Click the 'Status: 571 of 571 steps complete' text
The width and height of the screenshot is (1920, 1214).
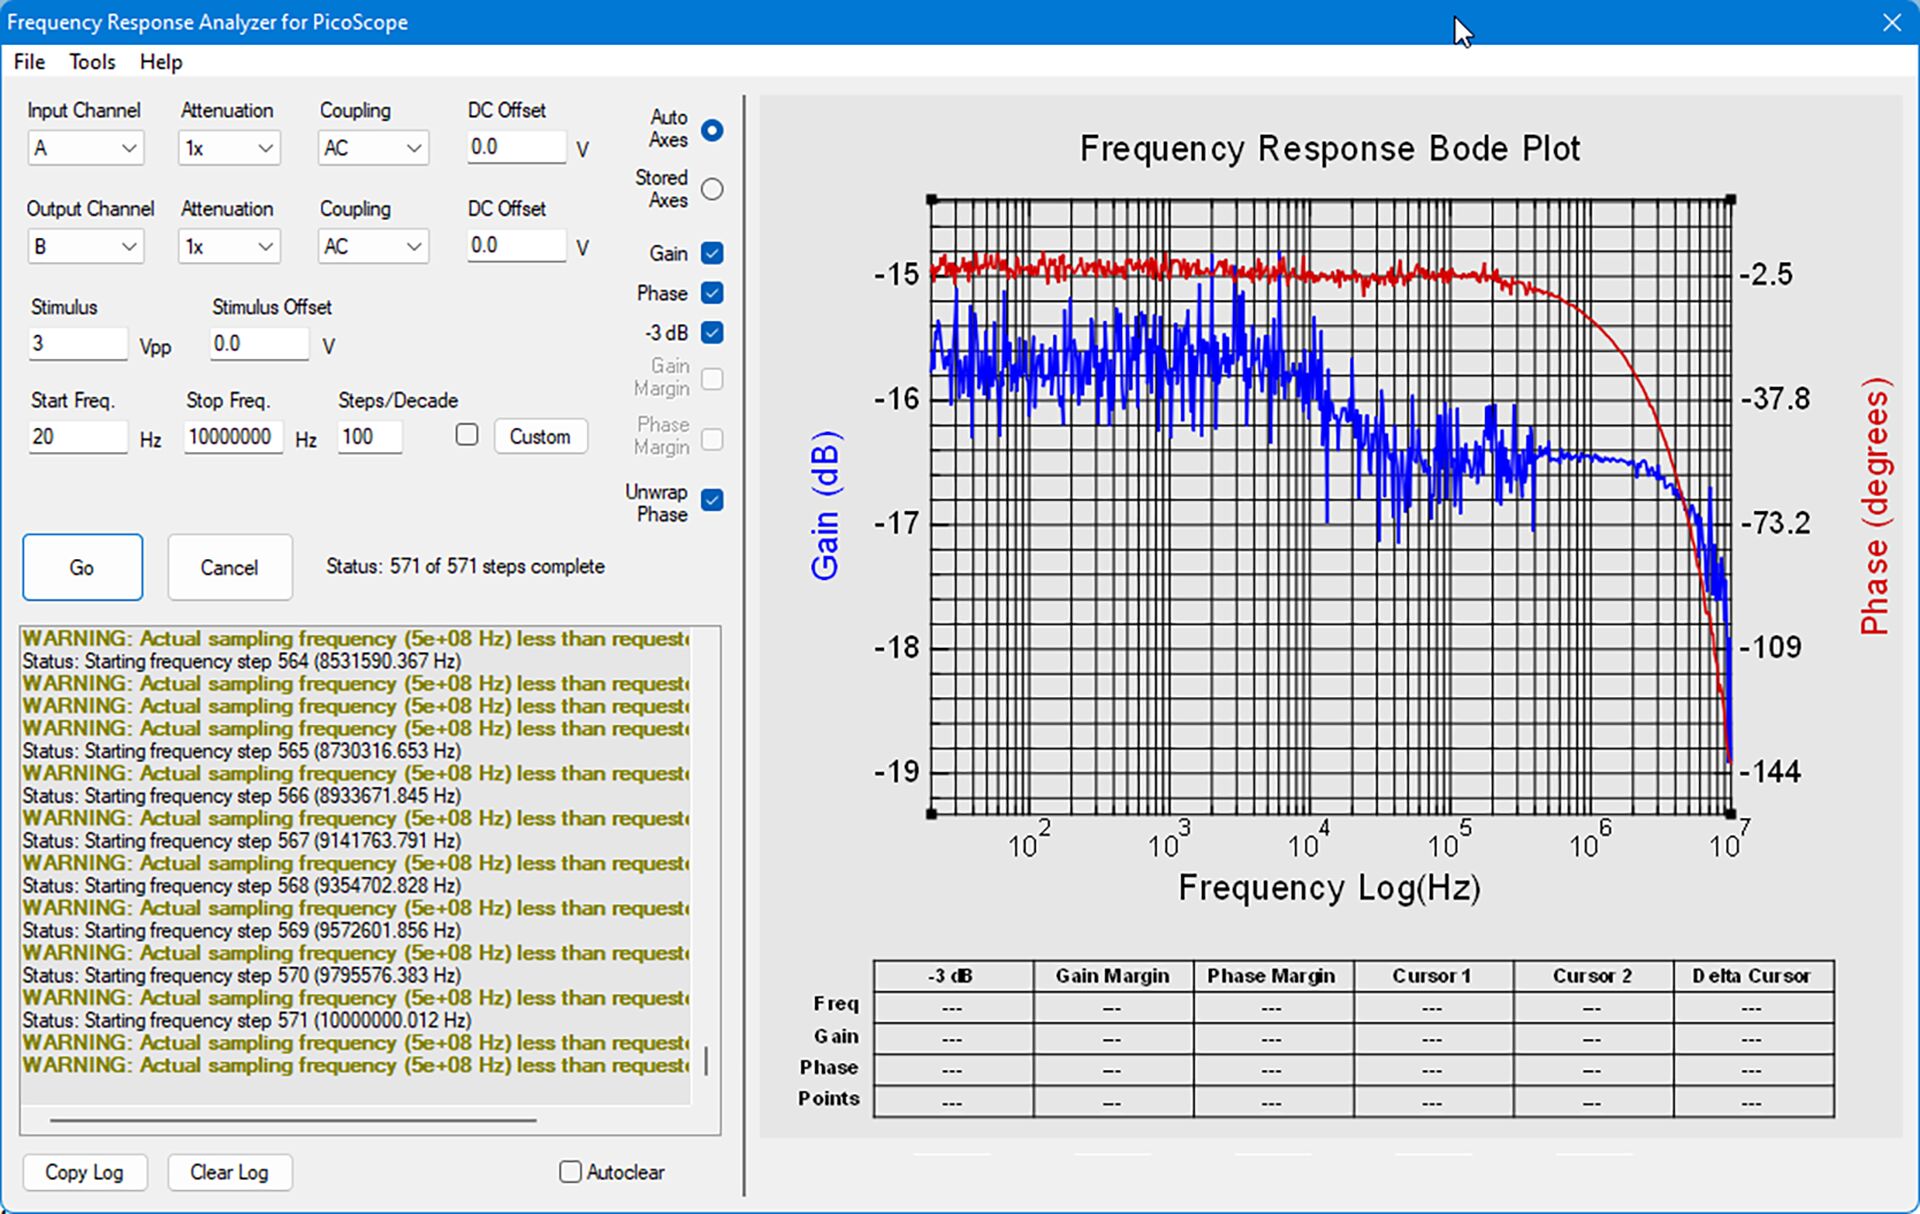pos(465,566)
